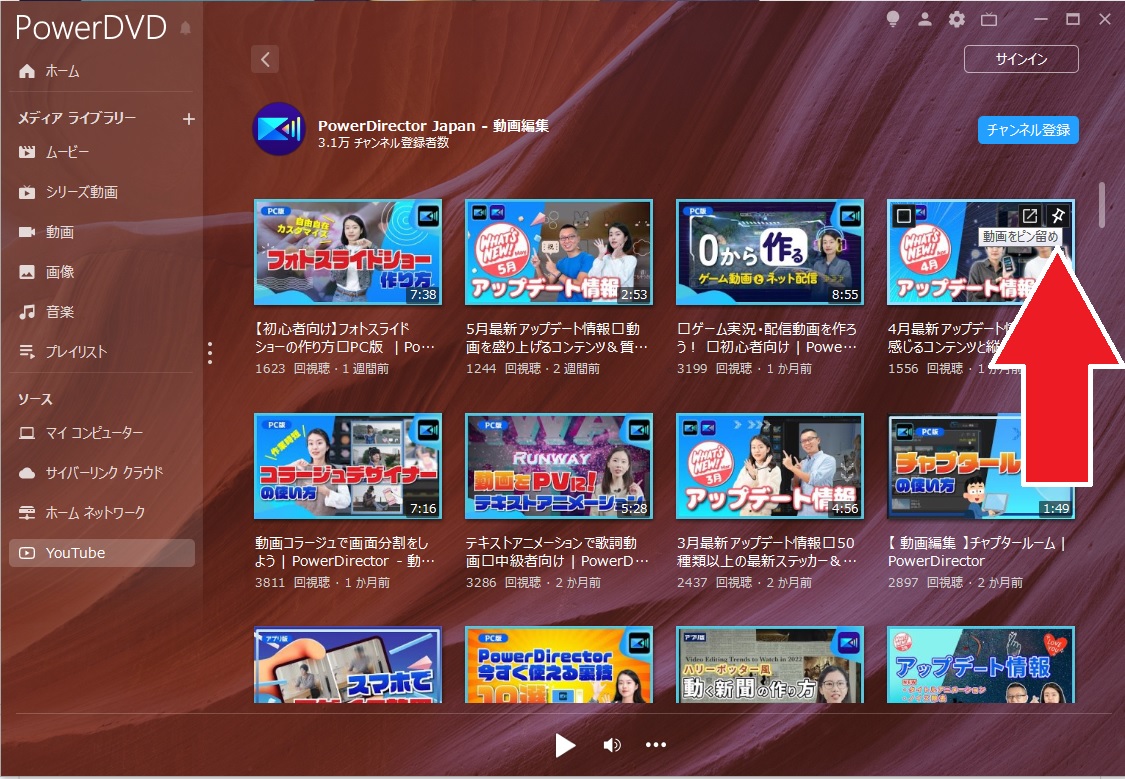Open title 動画コラージュで画面分割をしよう
Image resolution: width=1125 pixels, height=779 pixels.
[345, 552]
